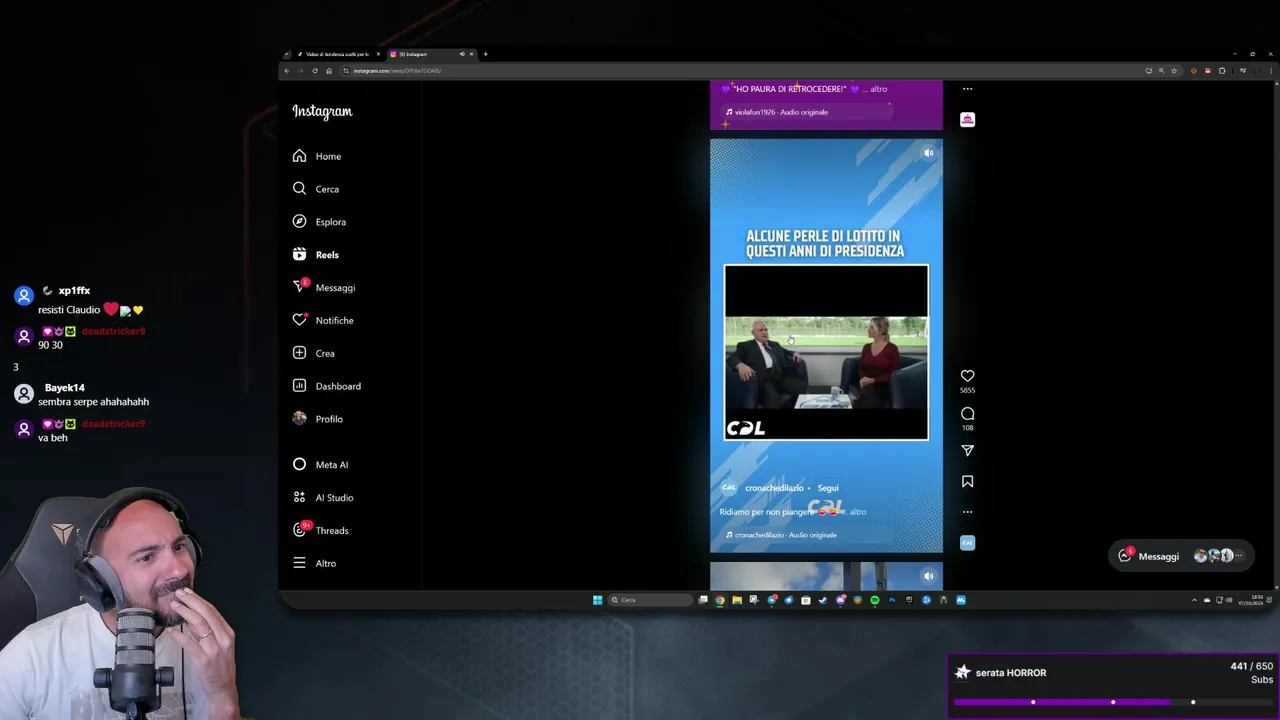Open Instagram Home from the sidebar

click(317, 156)
